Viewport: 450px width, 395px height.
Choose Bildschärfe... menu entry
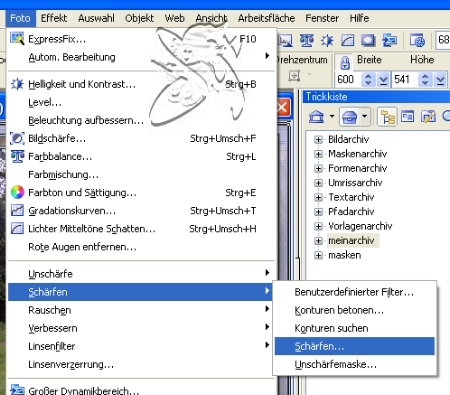(x=141, y=138)
